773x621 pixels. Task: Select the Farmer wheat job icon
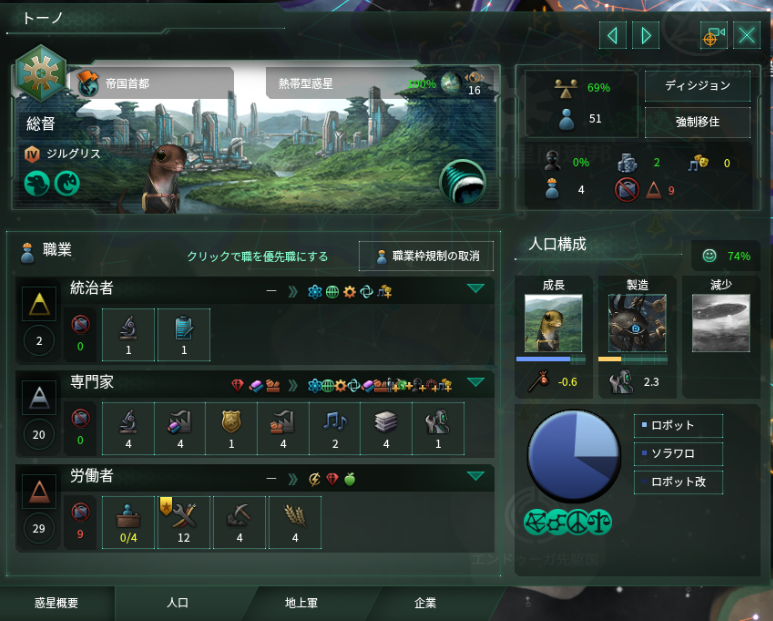pyautogui.click(x=295, y=522)
